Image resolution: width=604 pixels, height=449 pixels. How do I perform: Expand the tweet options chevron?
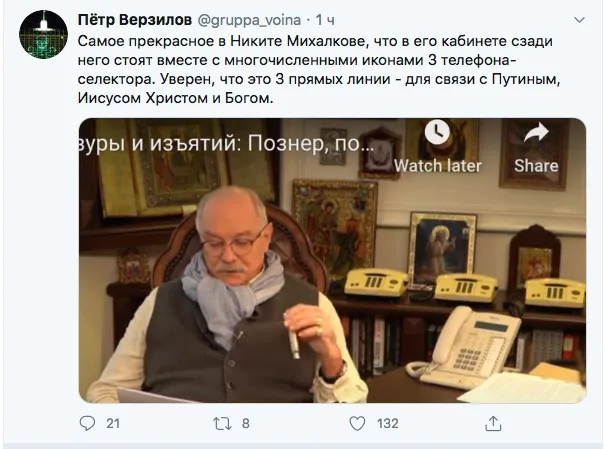[x=579, y=20]
